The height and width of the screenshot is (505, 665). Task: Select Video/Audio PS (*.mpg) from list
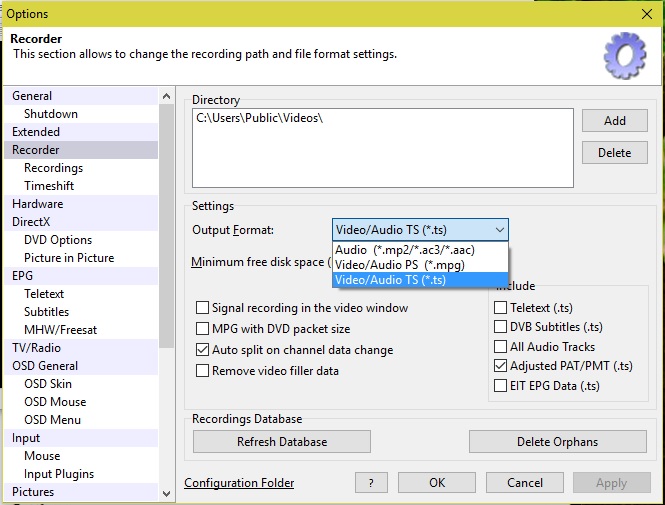click(400, 265)
